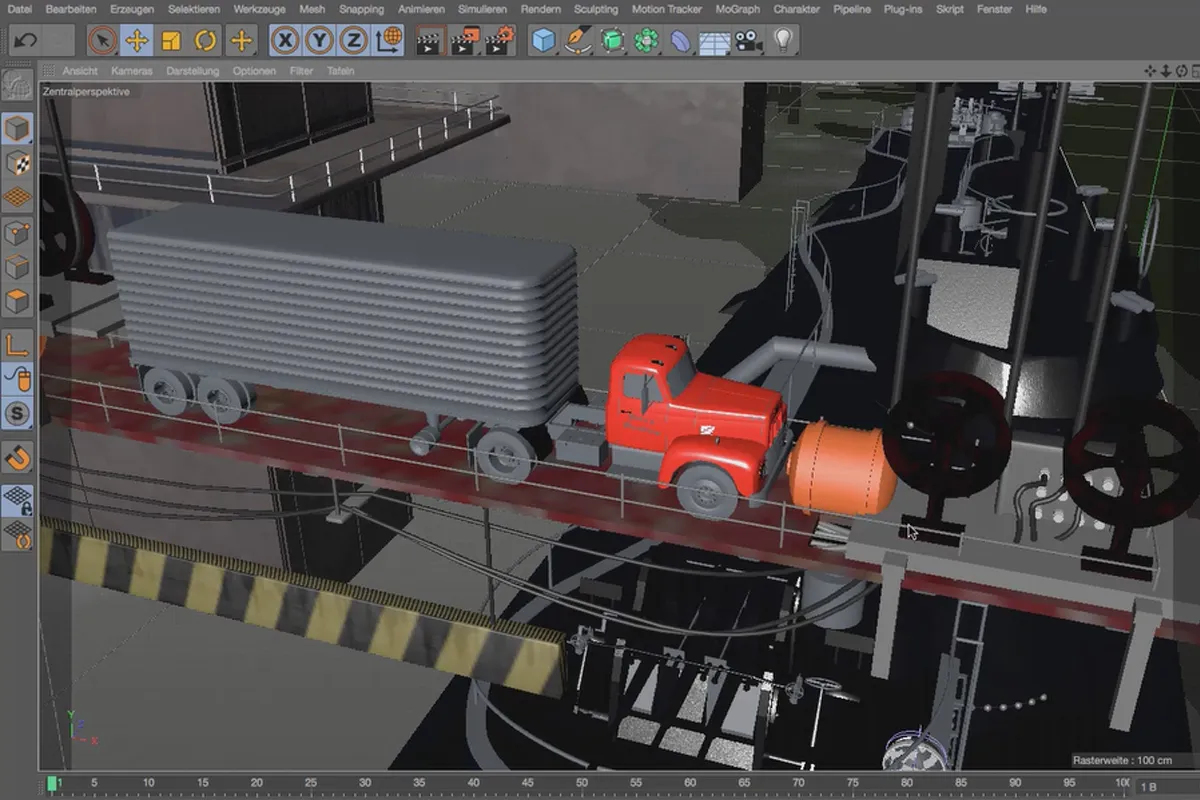This screenshot has width=1200, height=800.
Task: Open the Bend deformer icon
Action: 680,41
